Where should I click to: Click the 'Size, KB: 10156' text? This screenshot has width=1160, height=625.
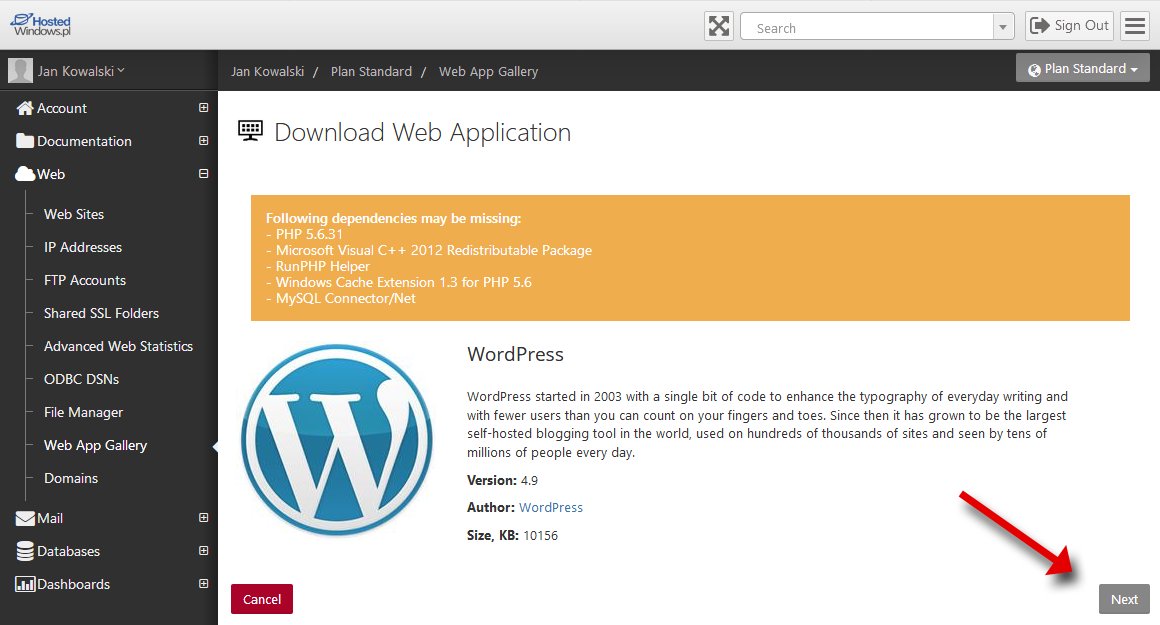(x=512, y=536)
